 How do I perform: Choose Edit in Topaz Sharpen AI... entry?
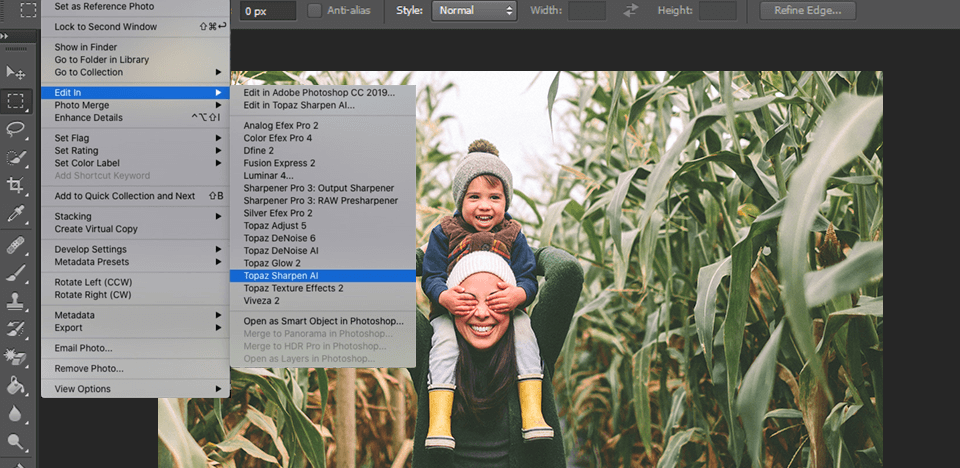(323, 105)
